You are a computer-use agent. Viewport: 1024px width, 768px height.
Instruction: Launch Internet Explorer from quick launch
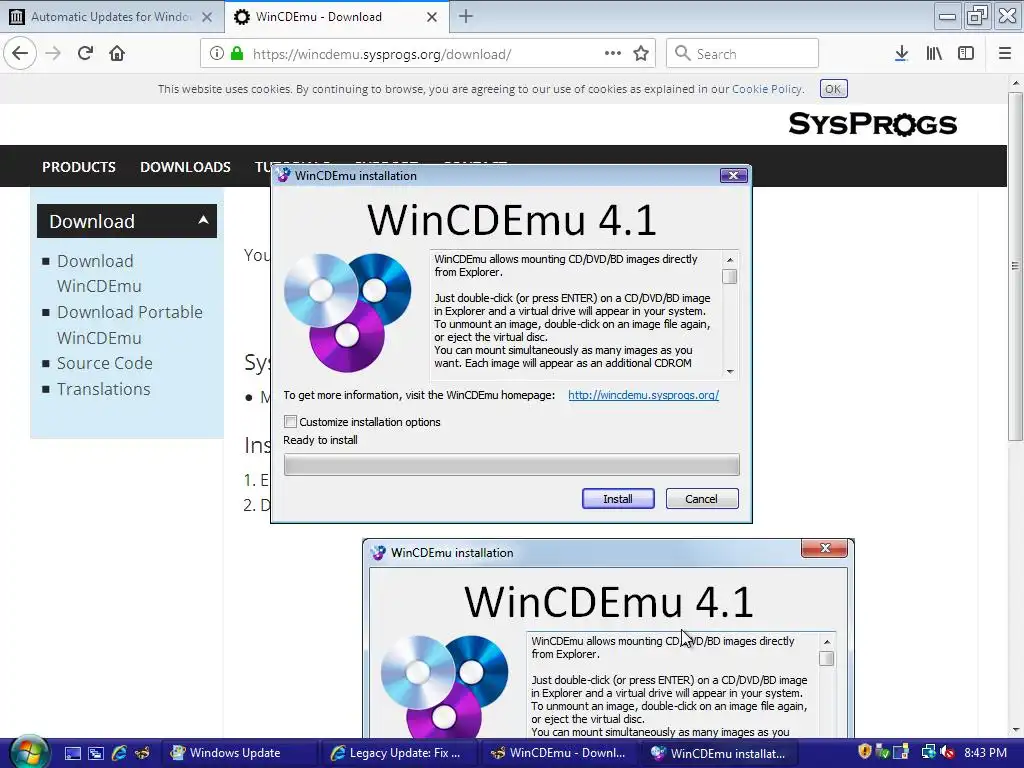[x=119, y=753]
